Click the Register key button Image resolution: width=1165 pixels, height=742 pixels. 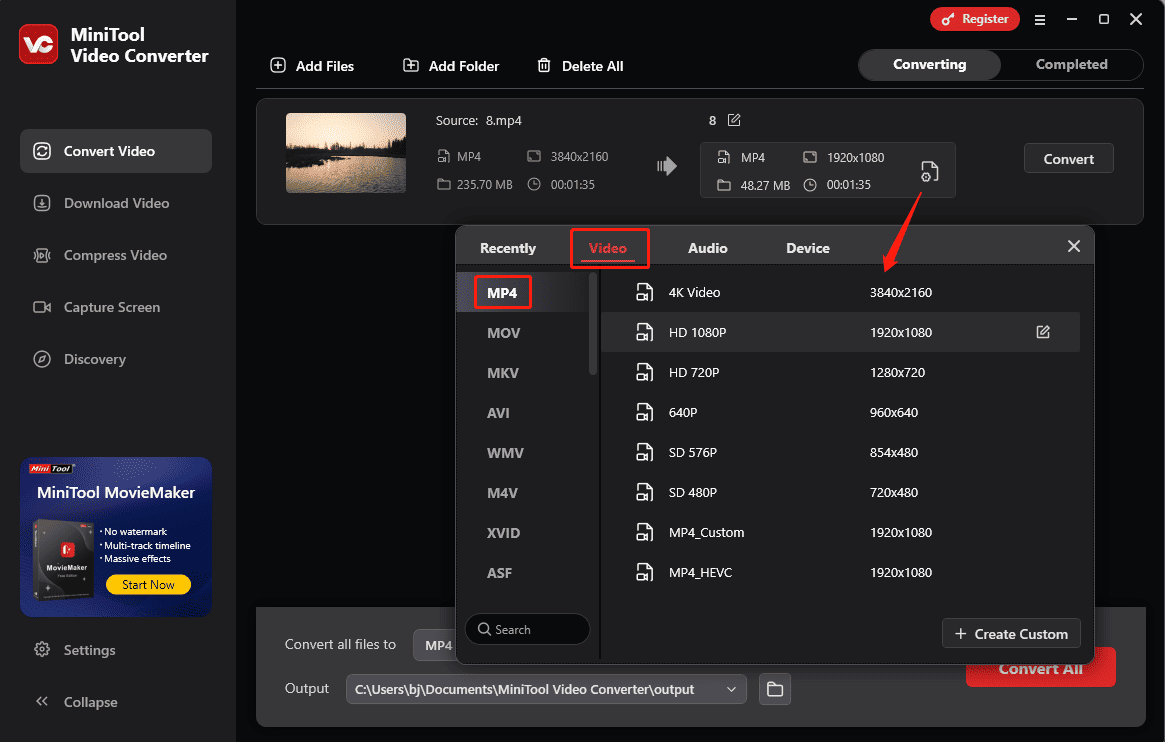tap(974, 19)
